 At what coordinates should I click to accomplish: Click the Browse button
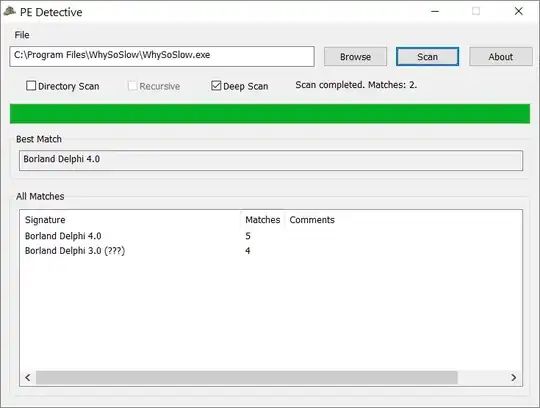tap(355, 56)
